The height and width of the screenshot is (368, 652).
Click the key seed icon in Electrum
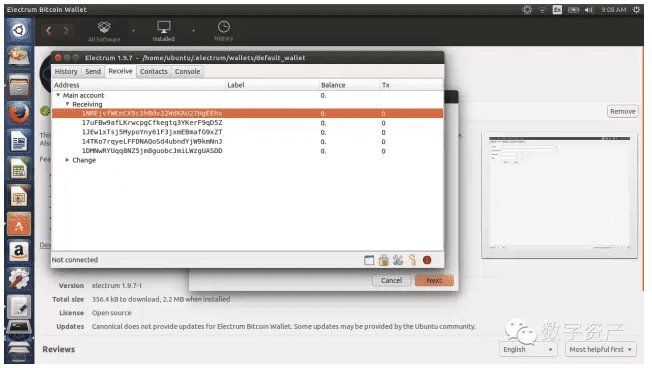412,260
